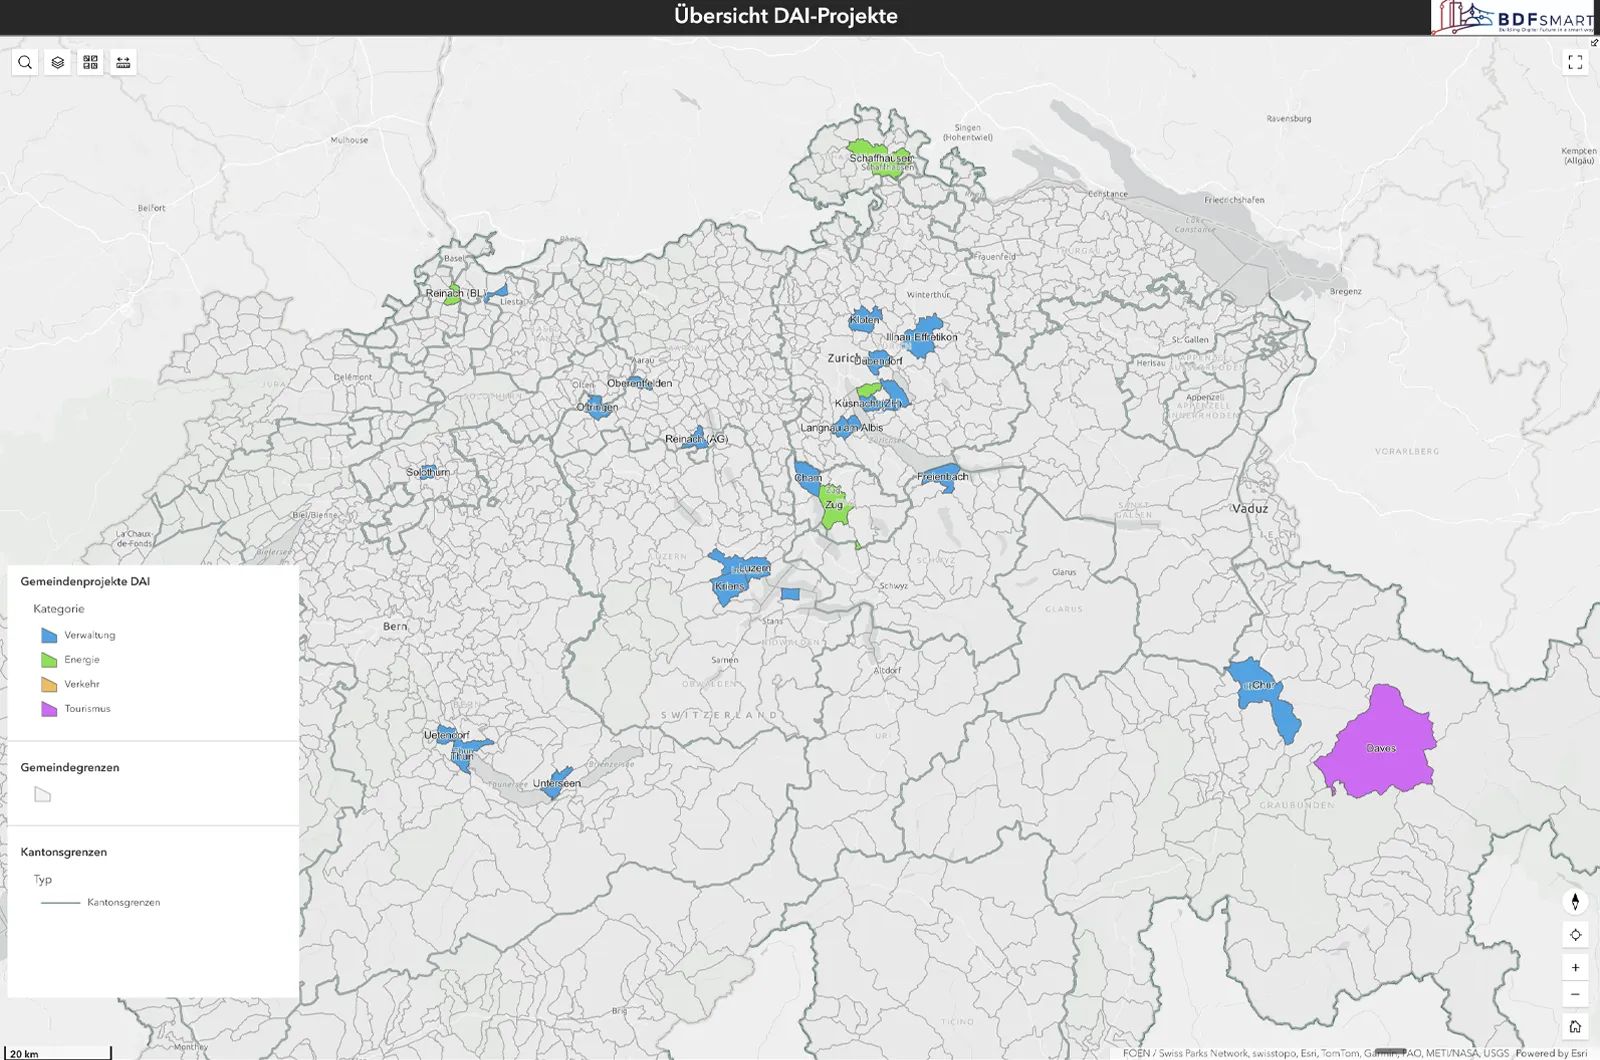Screen dimensions: 1600x1060
Task: Click the Powered by Esri attribution link
Action: coord(1551,1053)
